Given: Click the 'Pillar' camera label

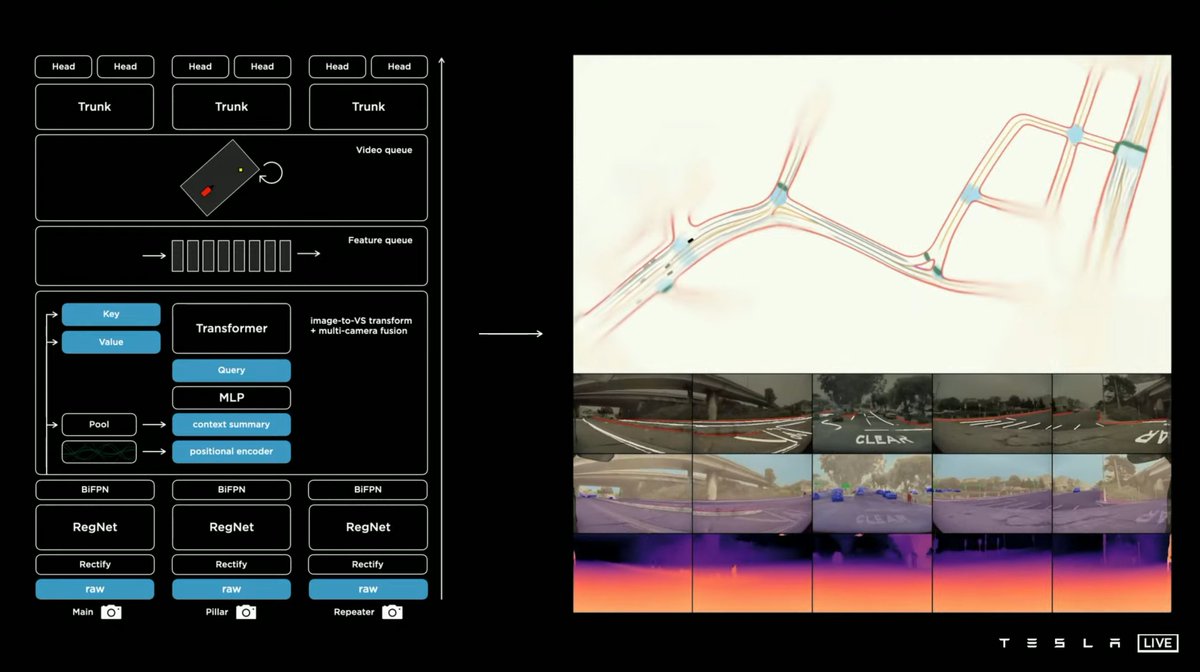Looking at the screenshot, I should pos(216,612).
